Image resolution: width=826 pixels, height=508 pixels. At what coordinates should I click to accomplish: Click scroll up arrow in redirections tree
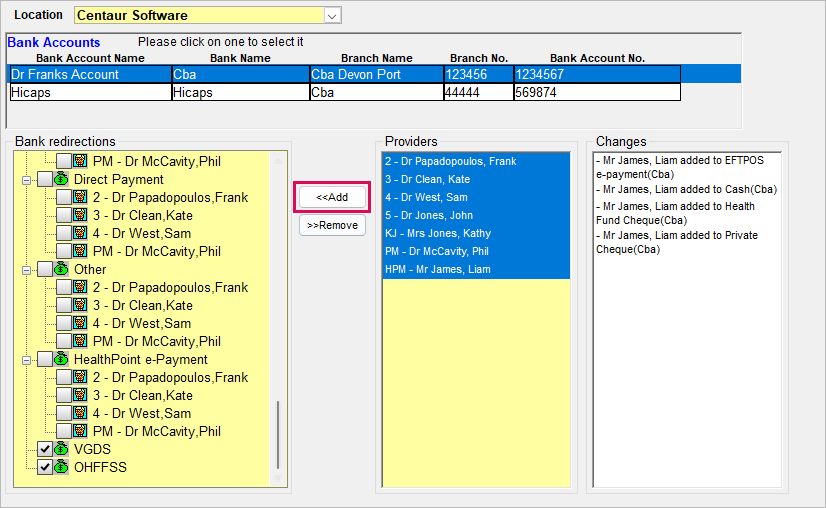pyautogui.click(x=278, y=160)
